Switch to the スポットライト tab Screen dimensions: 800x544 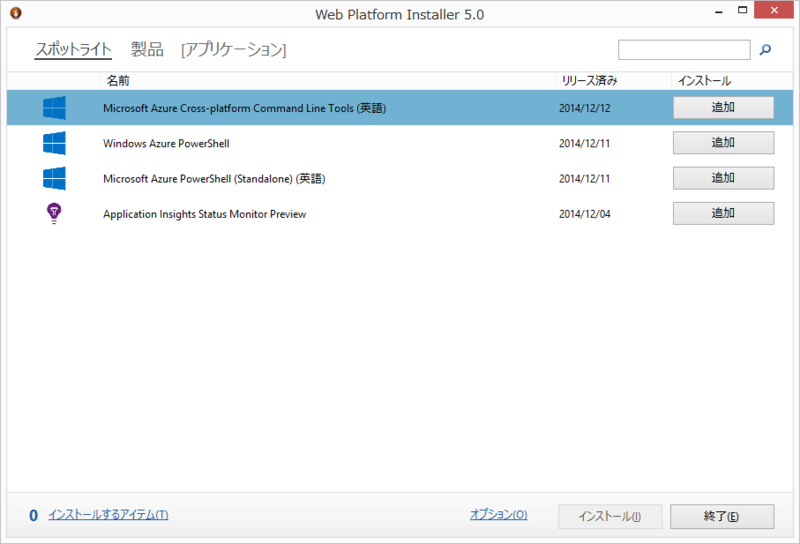coord(73,50)
